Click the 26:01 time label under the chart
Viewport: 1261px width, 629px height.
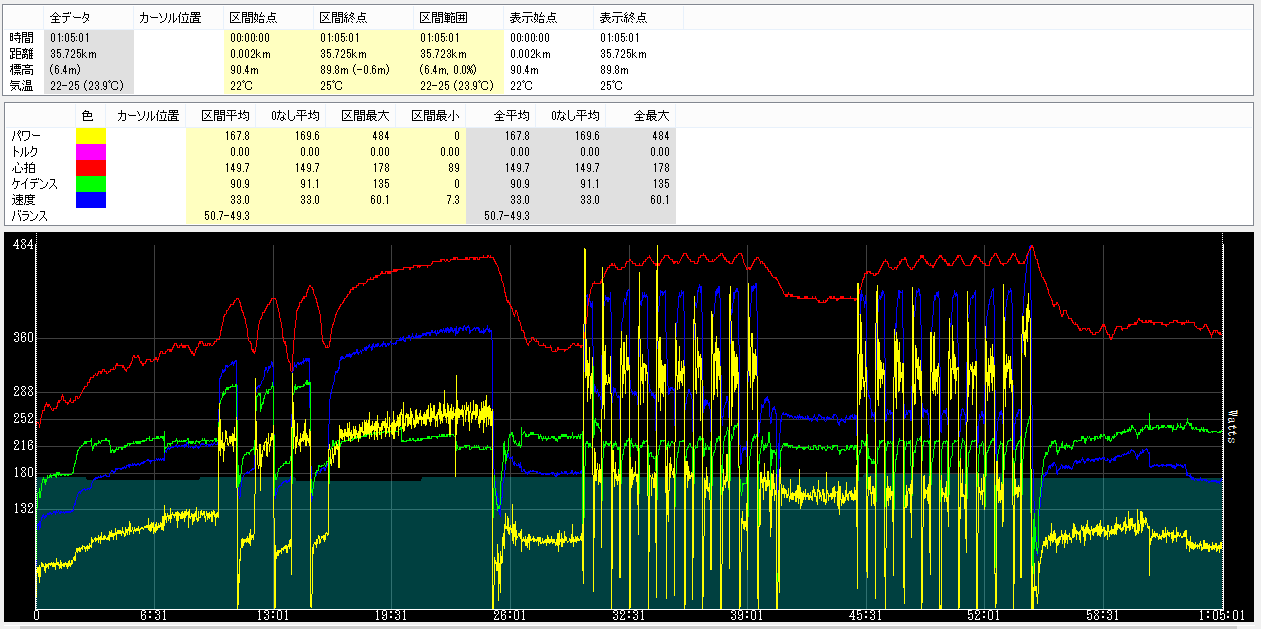coord(510,616)
